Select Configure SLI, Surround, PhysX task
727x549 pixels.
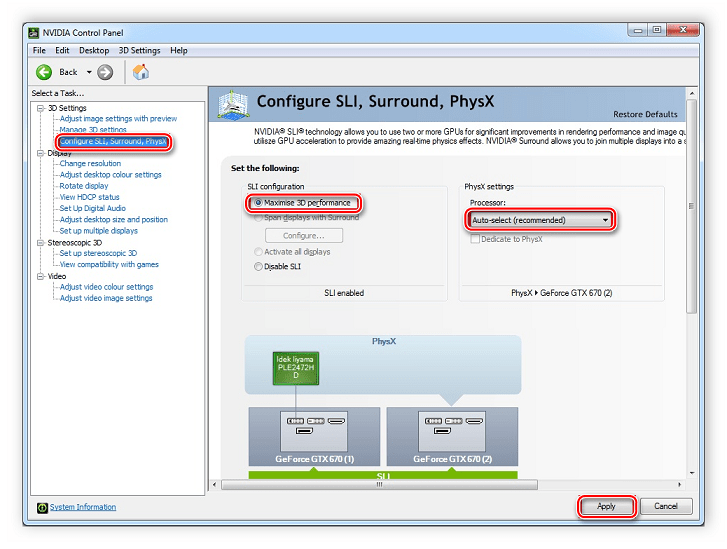tap(113, 141)
